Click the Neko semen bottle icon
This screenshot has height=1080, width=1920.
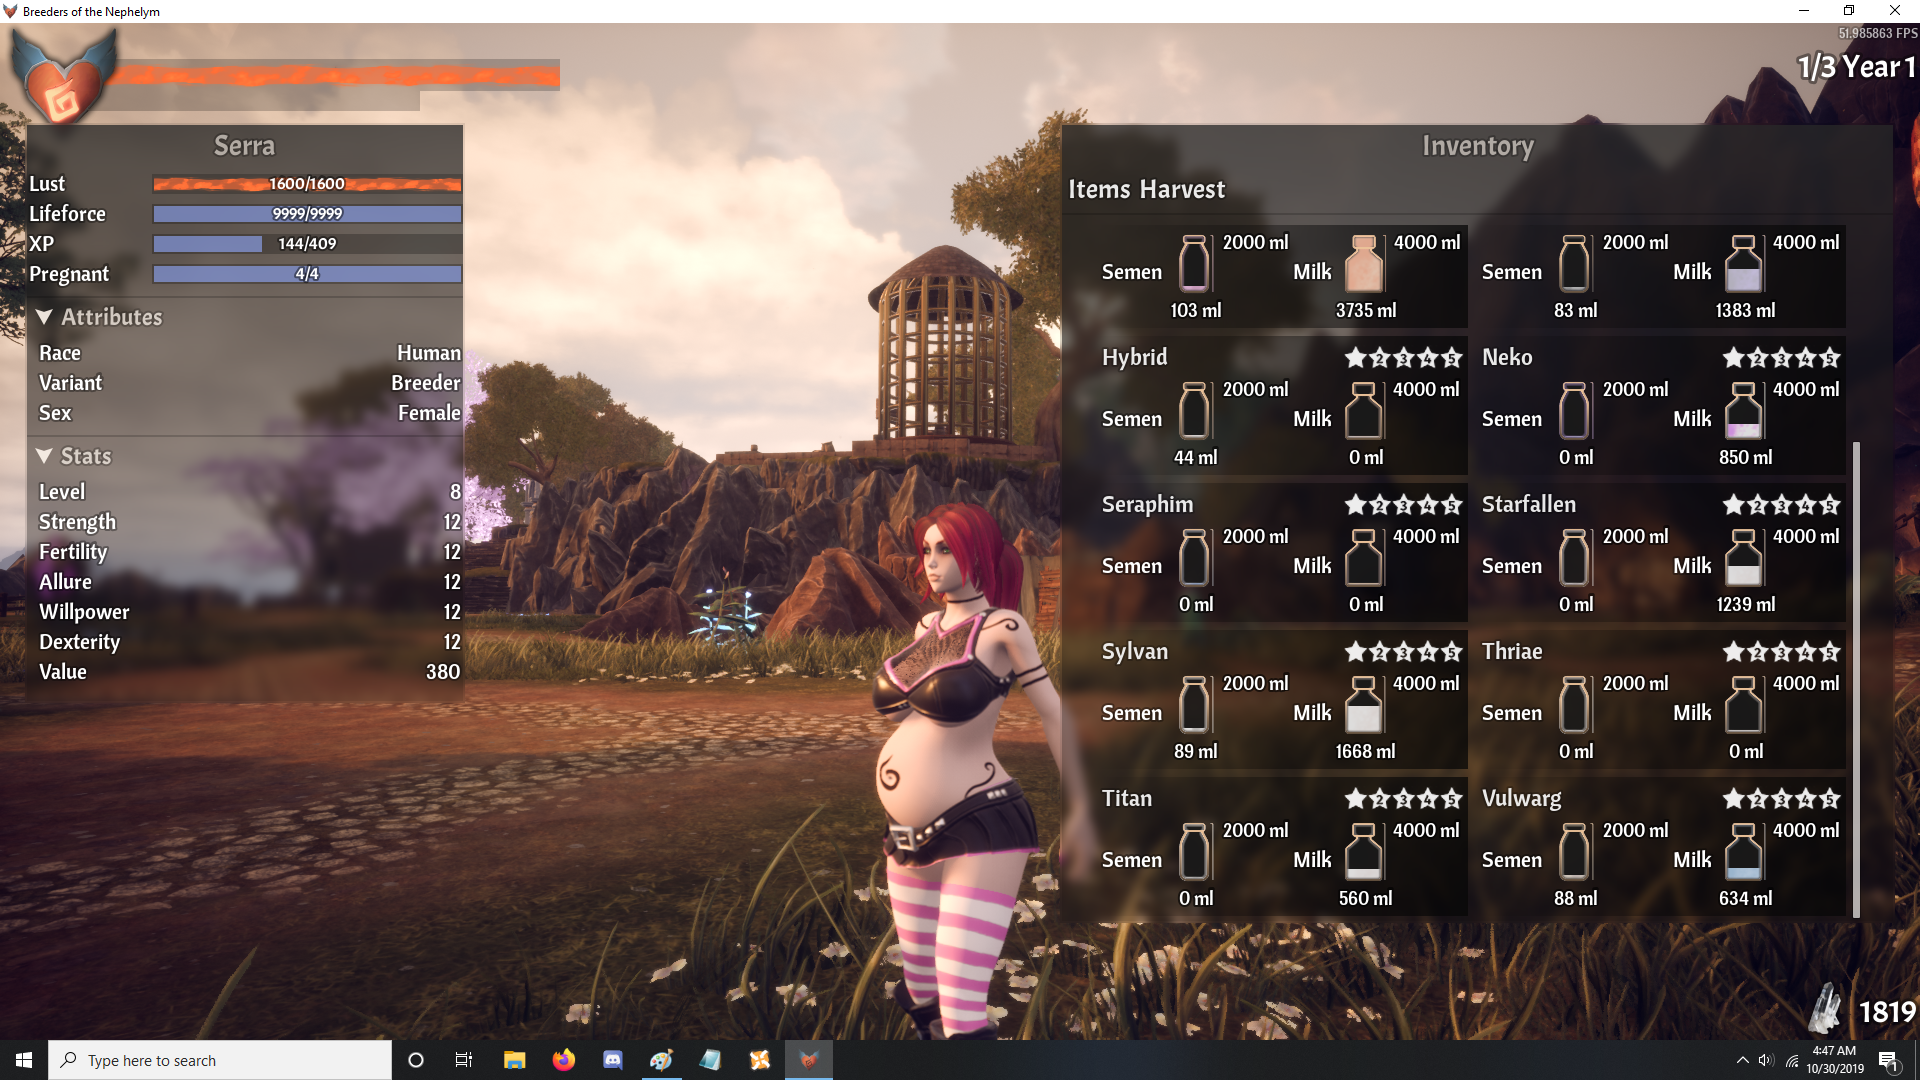point(1574,410)
